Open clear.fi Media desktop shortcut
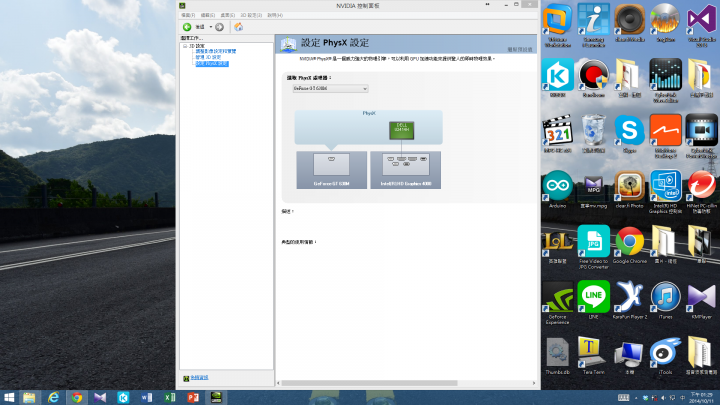This screenshot has width=720, height=405. click(x=630, y=22)
